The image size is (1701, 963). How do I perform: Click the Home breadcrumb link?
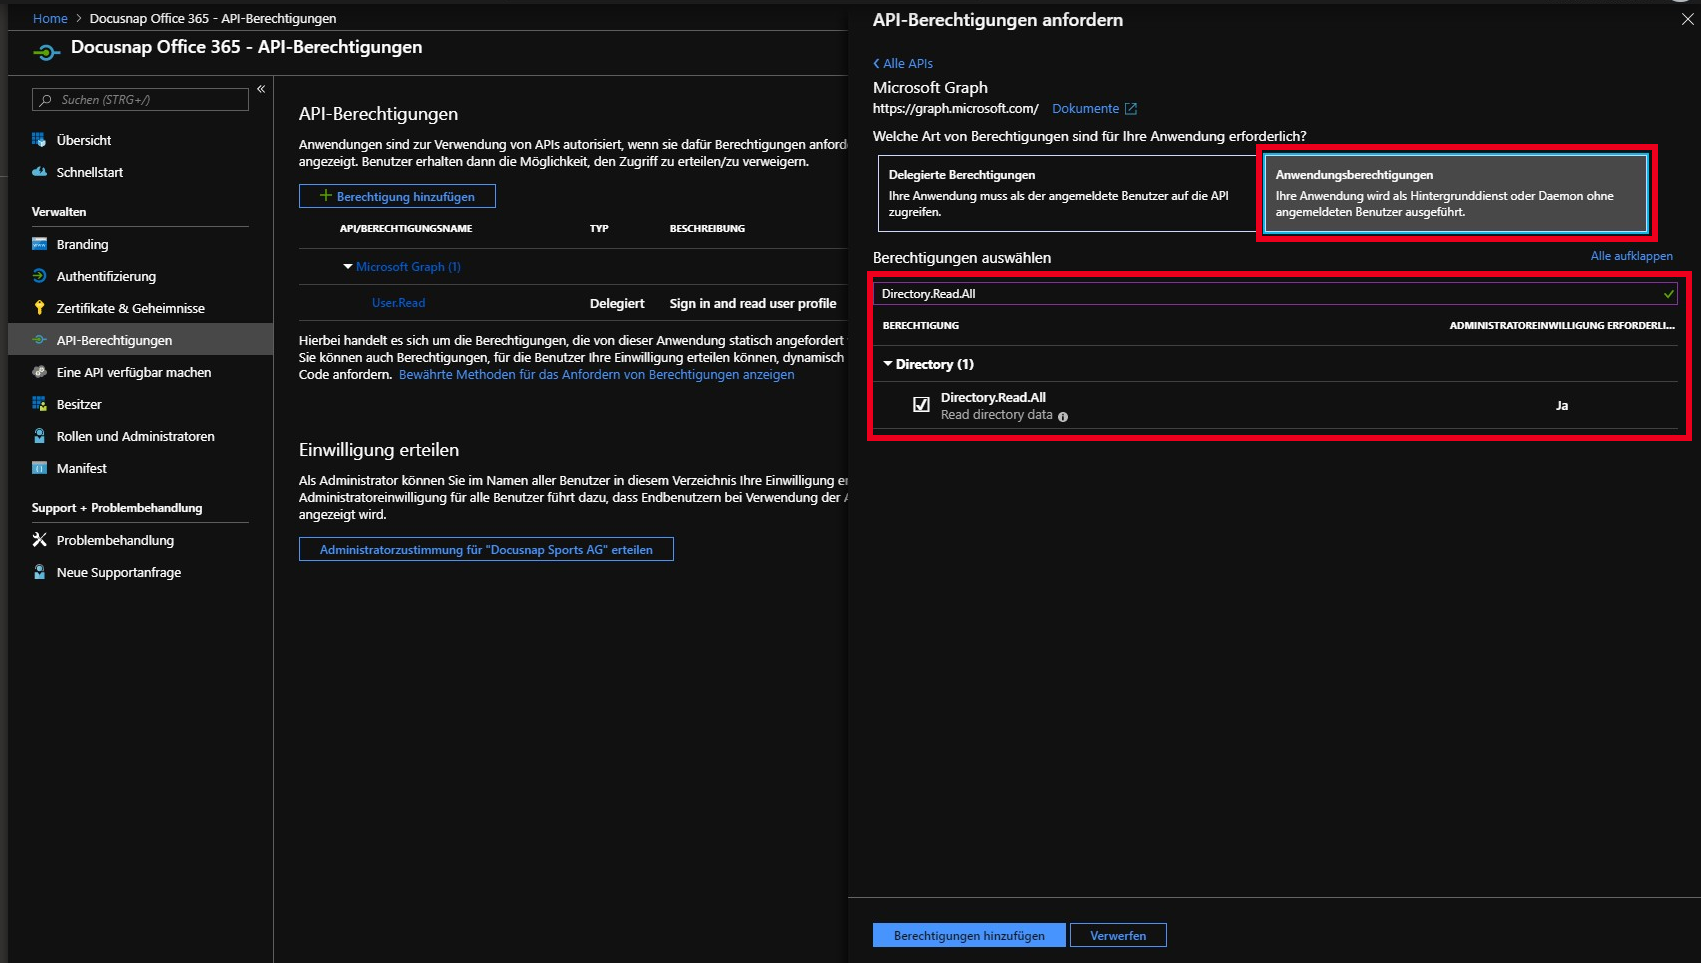[x=50, y=18]
